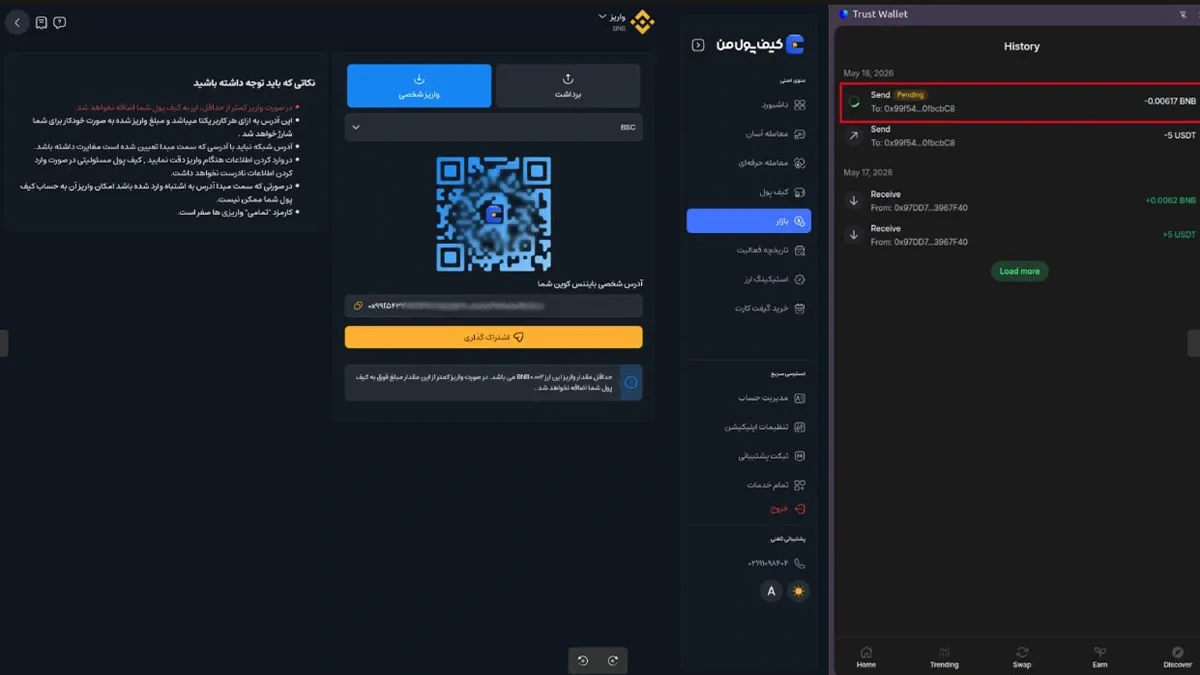Click the Binance BNB coin logo

tap(641, 21)
